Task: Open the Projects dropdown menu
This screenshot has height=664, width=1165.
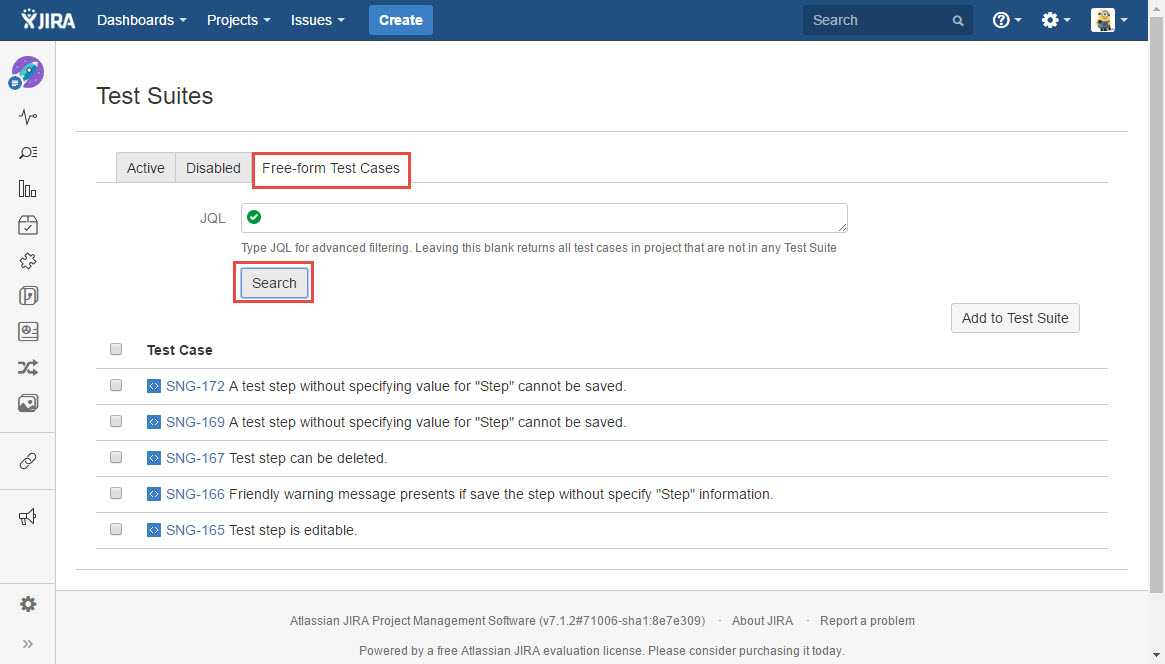Action: pos(238,20)
